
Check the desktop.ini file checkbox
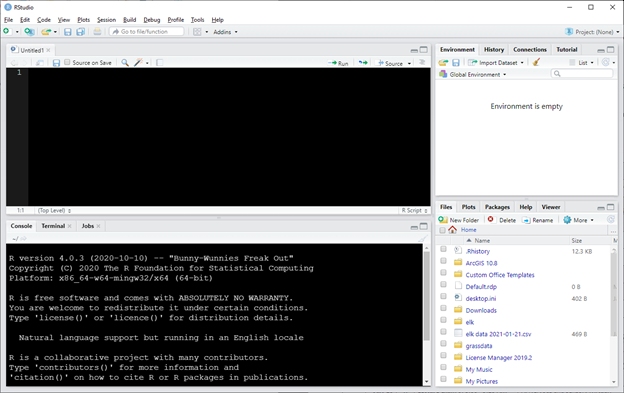443,296
